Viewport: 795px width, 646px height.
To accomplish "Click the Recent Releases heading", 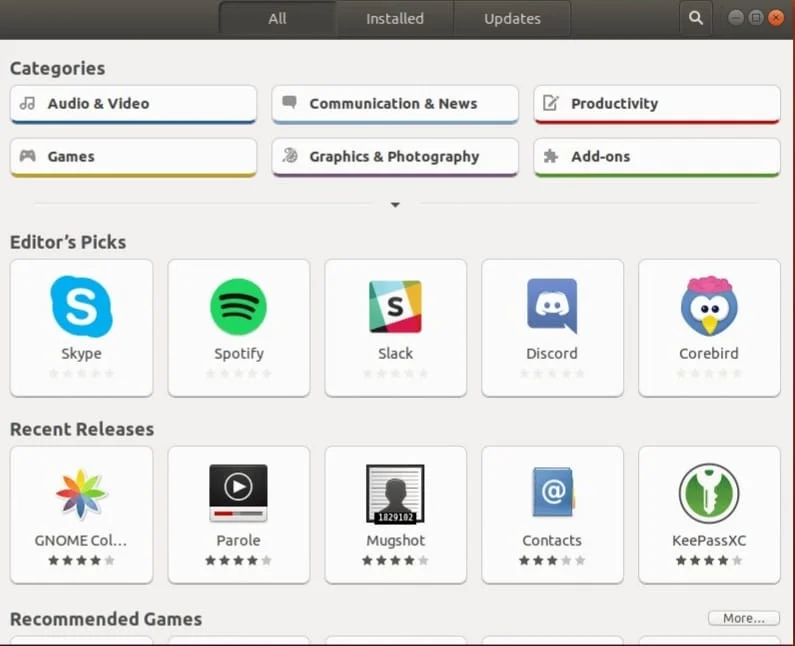I will point(82,429).
